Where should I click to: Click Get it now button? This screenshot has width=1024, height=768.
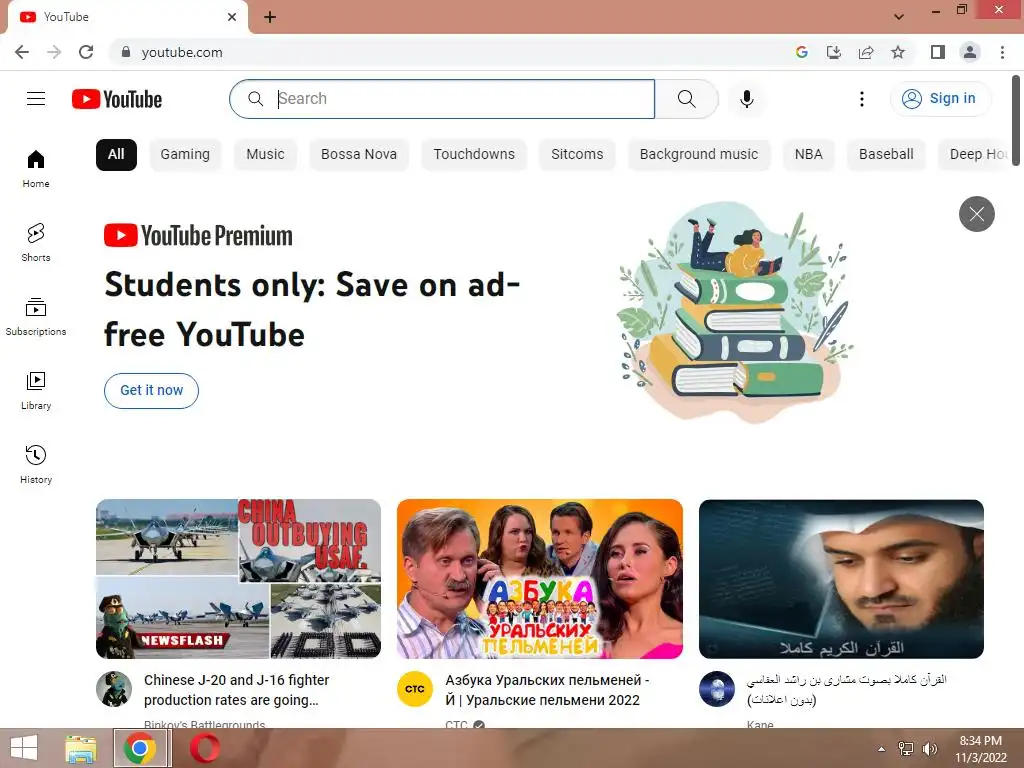(152, 391)
